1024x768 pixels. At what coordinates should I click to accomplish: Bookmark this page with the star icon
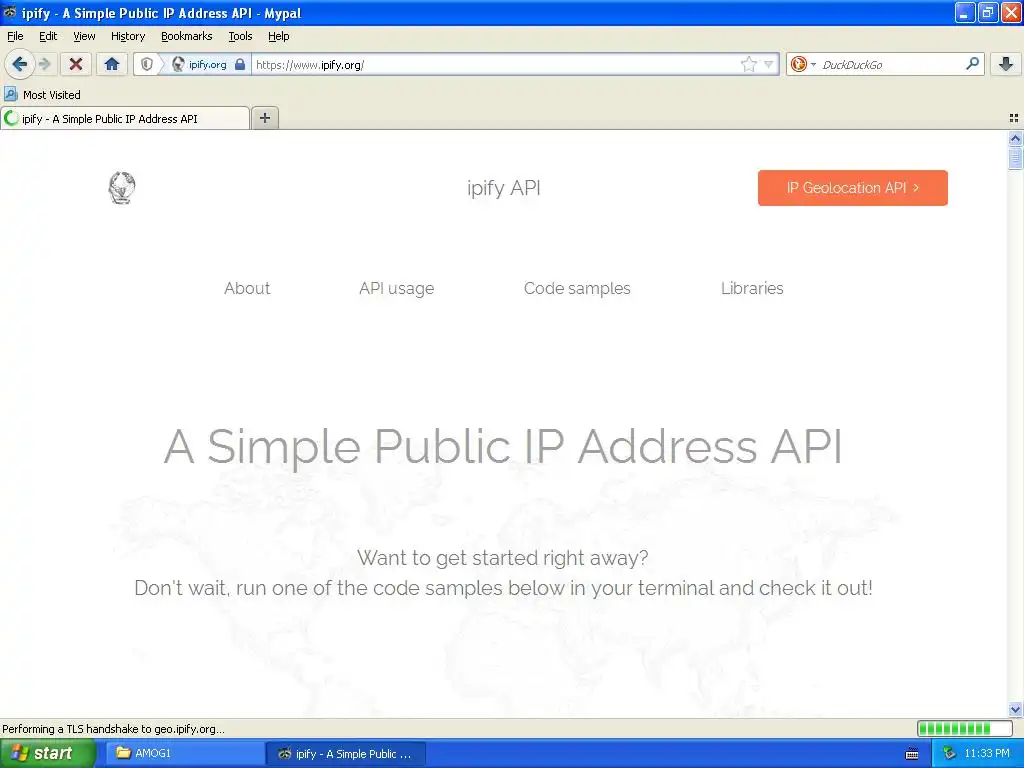[x=748, y=64]
